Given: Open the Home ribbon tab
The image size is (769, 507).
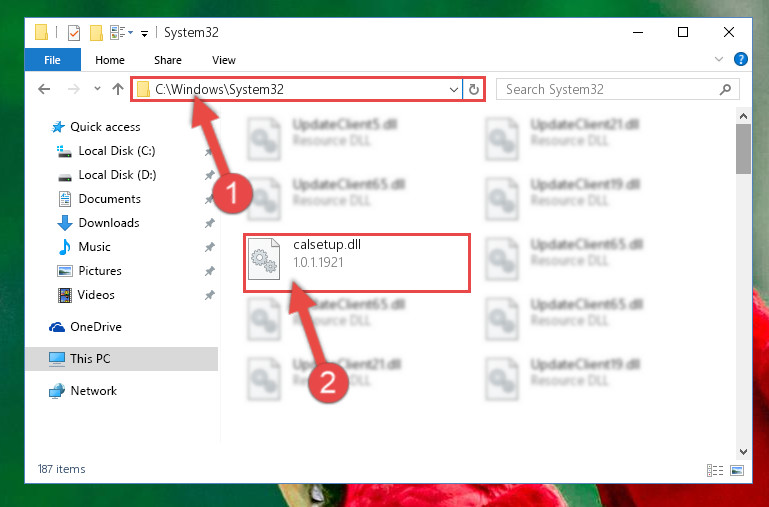Looking at the screenshot, I should (x=110, y=60).
